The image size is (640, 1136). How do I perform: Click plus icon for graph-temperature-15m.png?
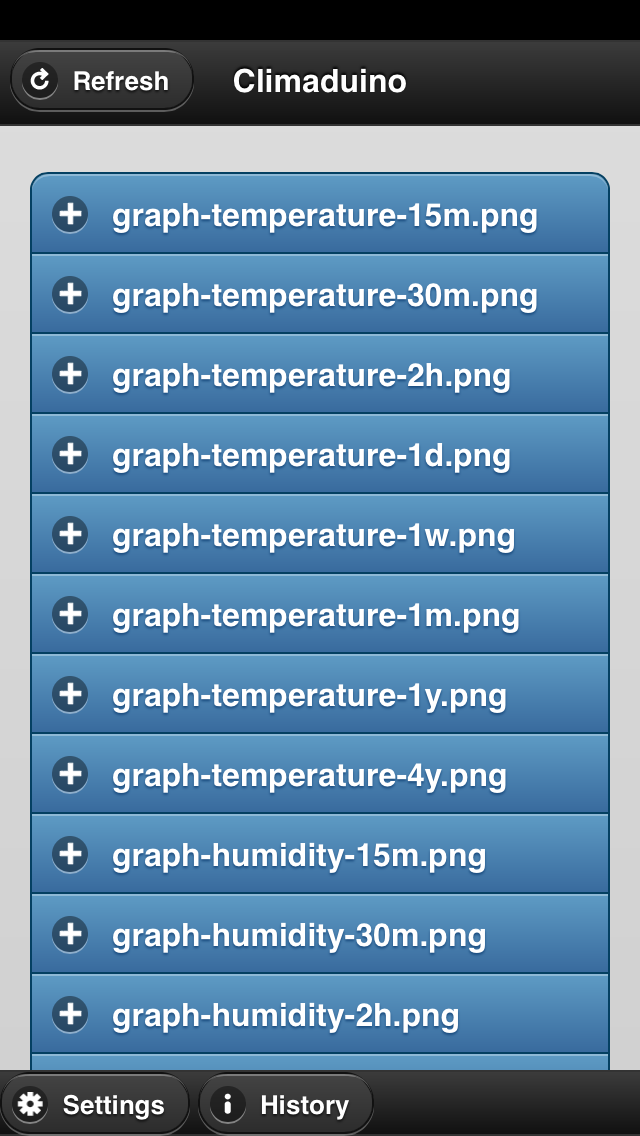[x=70, y=214]
